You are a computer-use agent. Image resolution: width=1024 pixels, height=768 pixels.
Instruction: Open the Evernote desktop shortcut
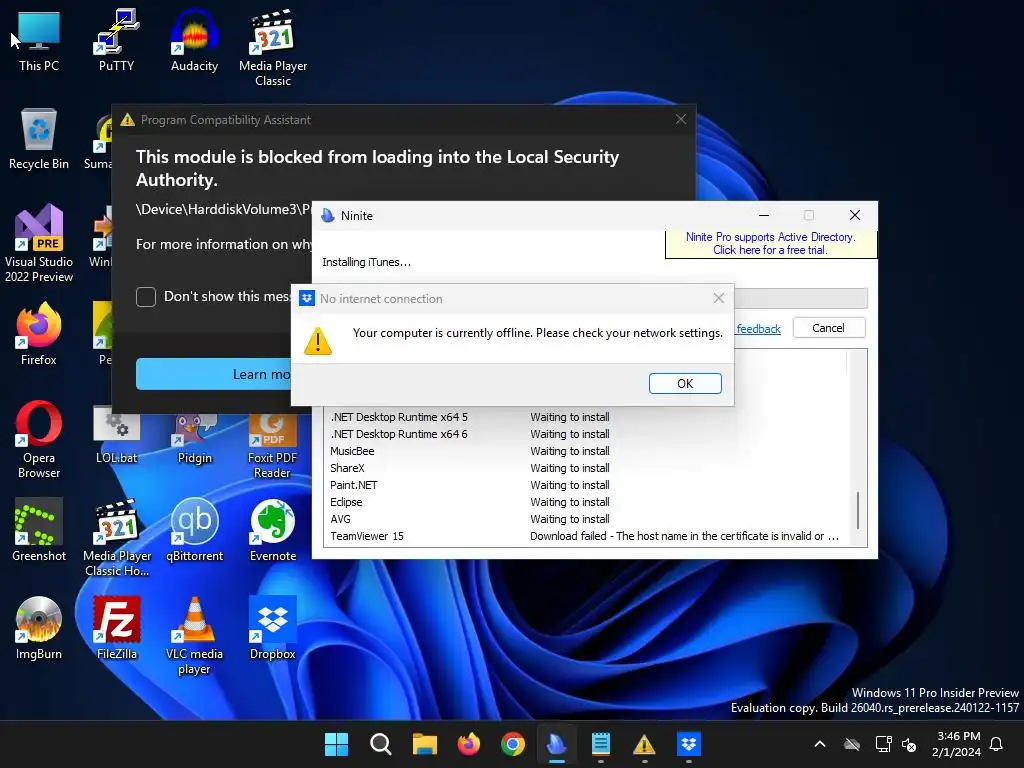(x=272, y=529)
